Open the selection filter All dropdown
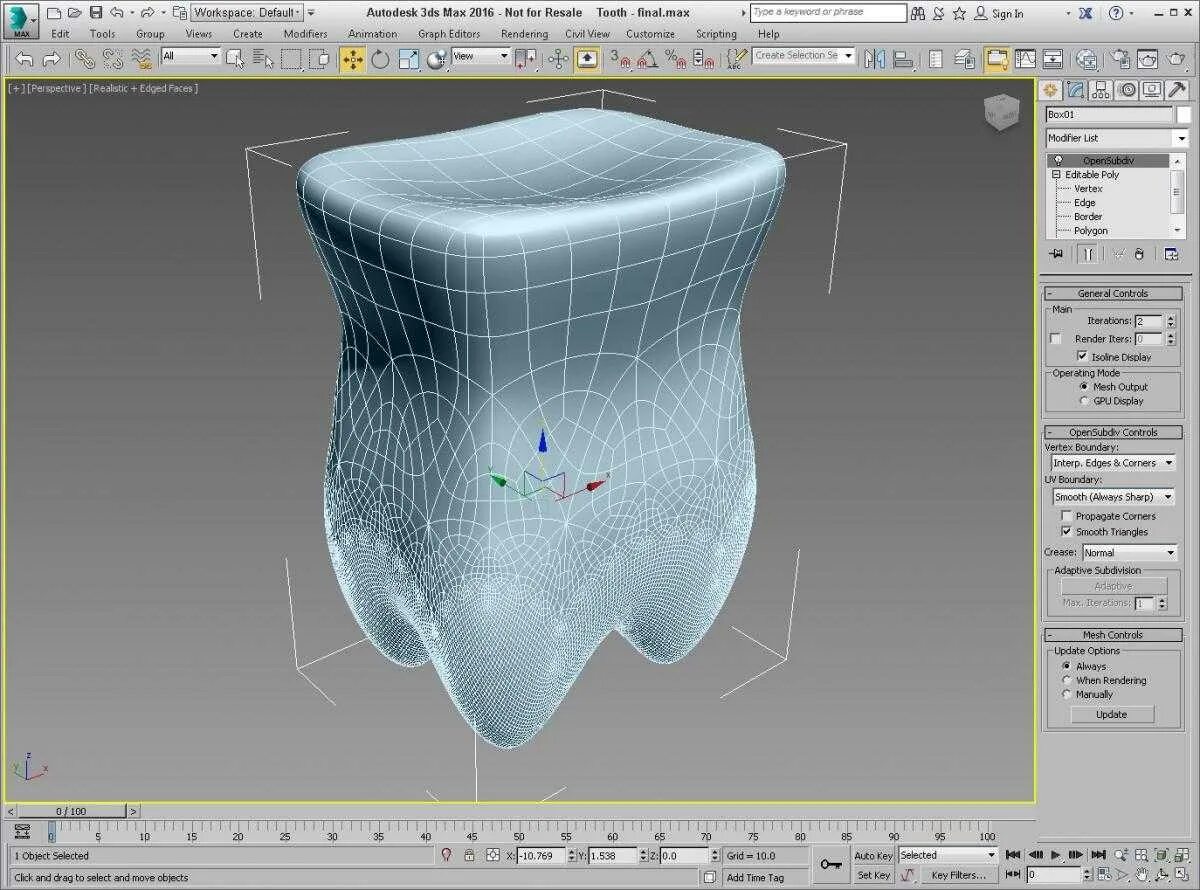The height and width of the screenshot is (890, 1200). click(190, 56)
